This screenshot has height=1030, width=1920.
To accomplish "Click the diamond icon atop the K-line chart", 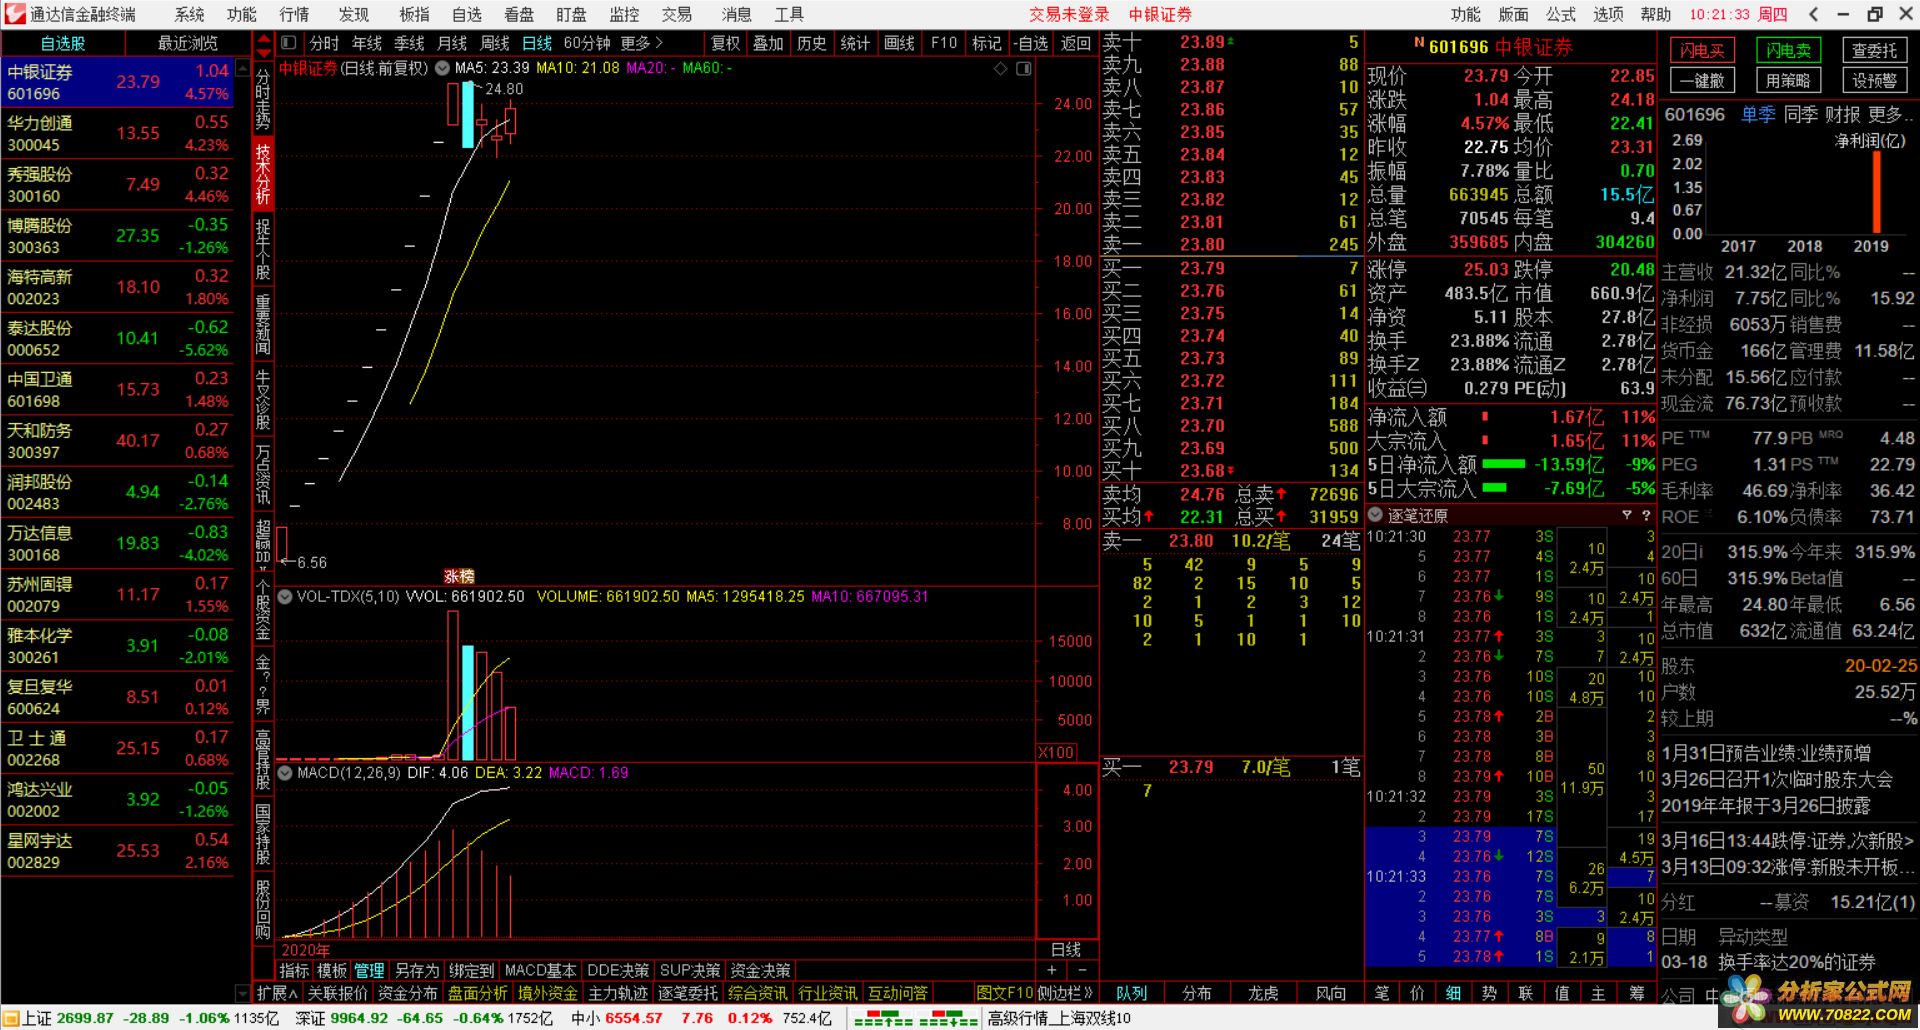I will (x=1000, y=68).
